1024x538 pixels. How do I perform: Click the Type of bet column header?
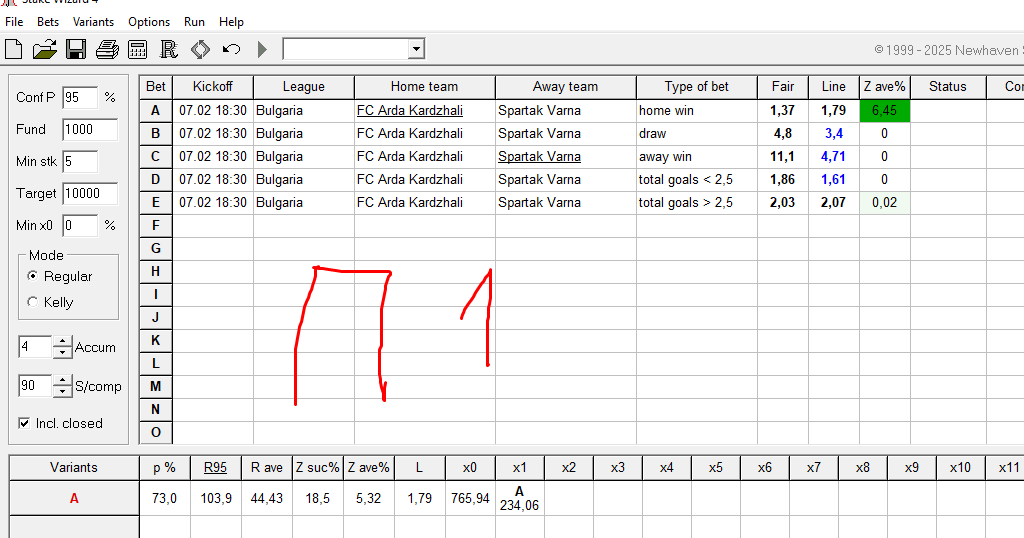(697, 87)
